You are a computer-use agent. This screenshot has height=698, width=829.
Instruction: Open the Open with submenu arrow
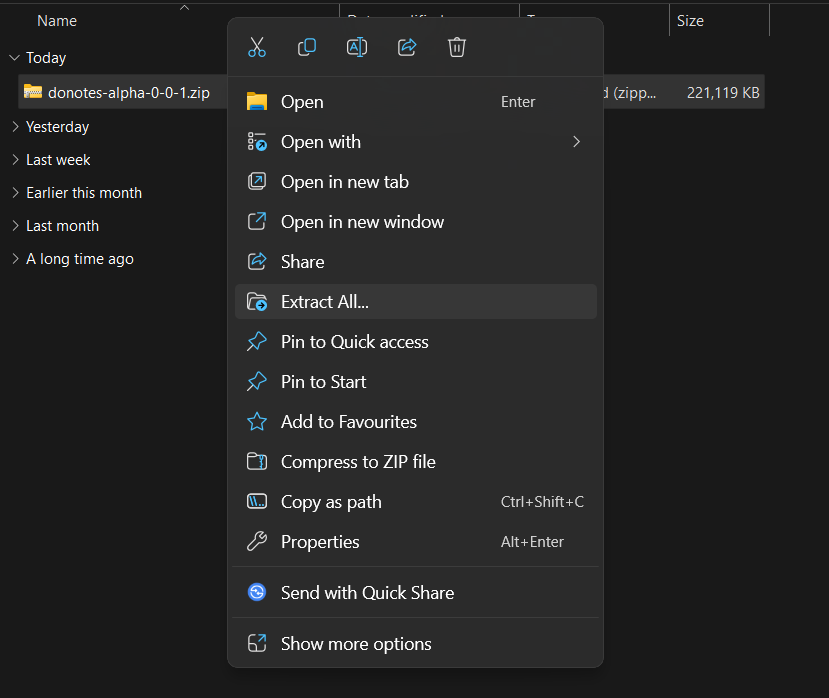(576, 142)
